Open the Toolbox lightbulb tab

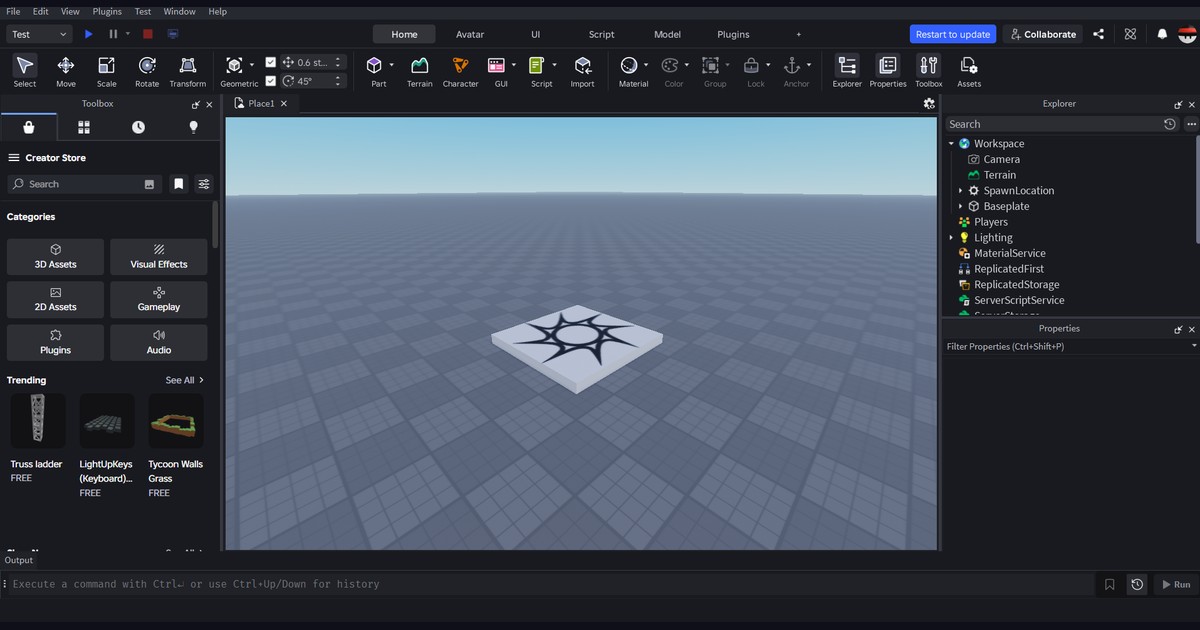(193, 127)
